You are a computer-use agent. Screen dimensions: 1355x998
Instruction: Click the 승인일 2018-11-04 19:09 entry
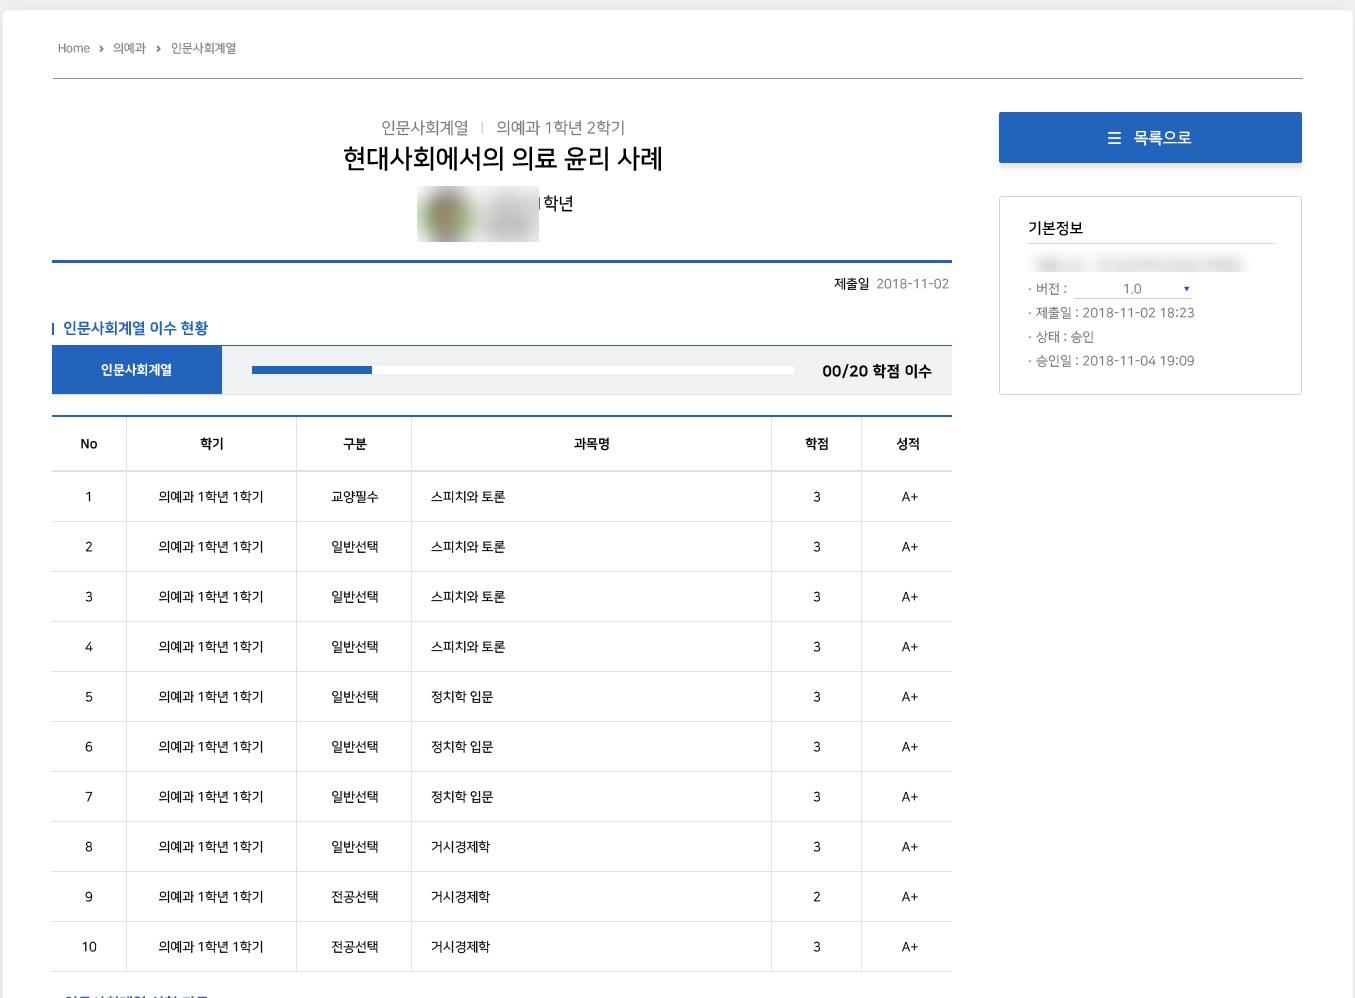click(x=1114, y=361)
